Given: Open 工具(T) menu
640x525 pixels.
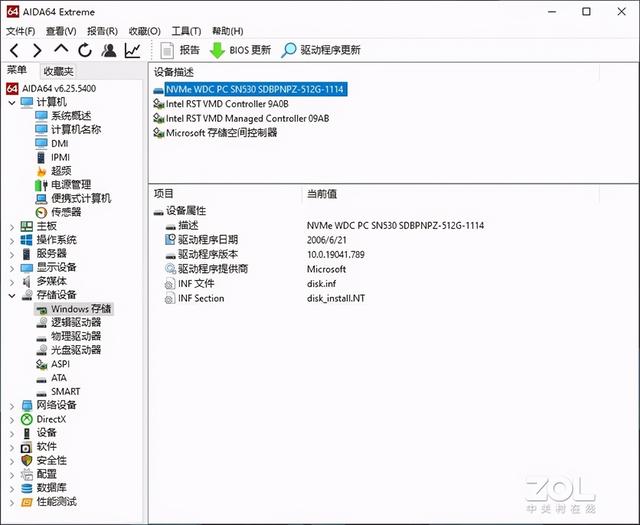Looking at the screenshot, I should (x=186, y=31).
